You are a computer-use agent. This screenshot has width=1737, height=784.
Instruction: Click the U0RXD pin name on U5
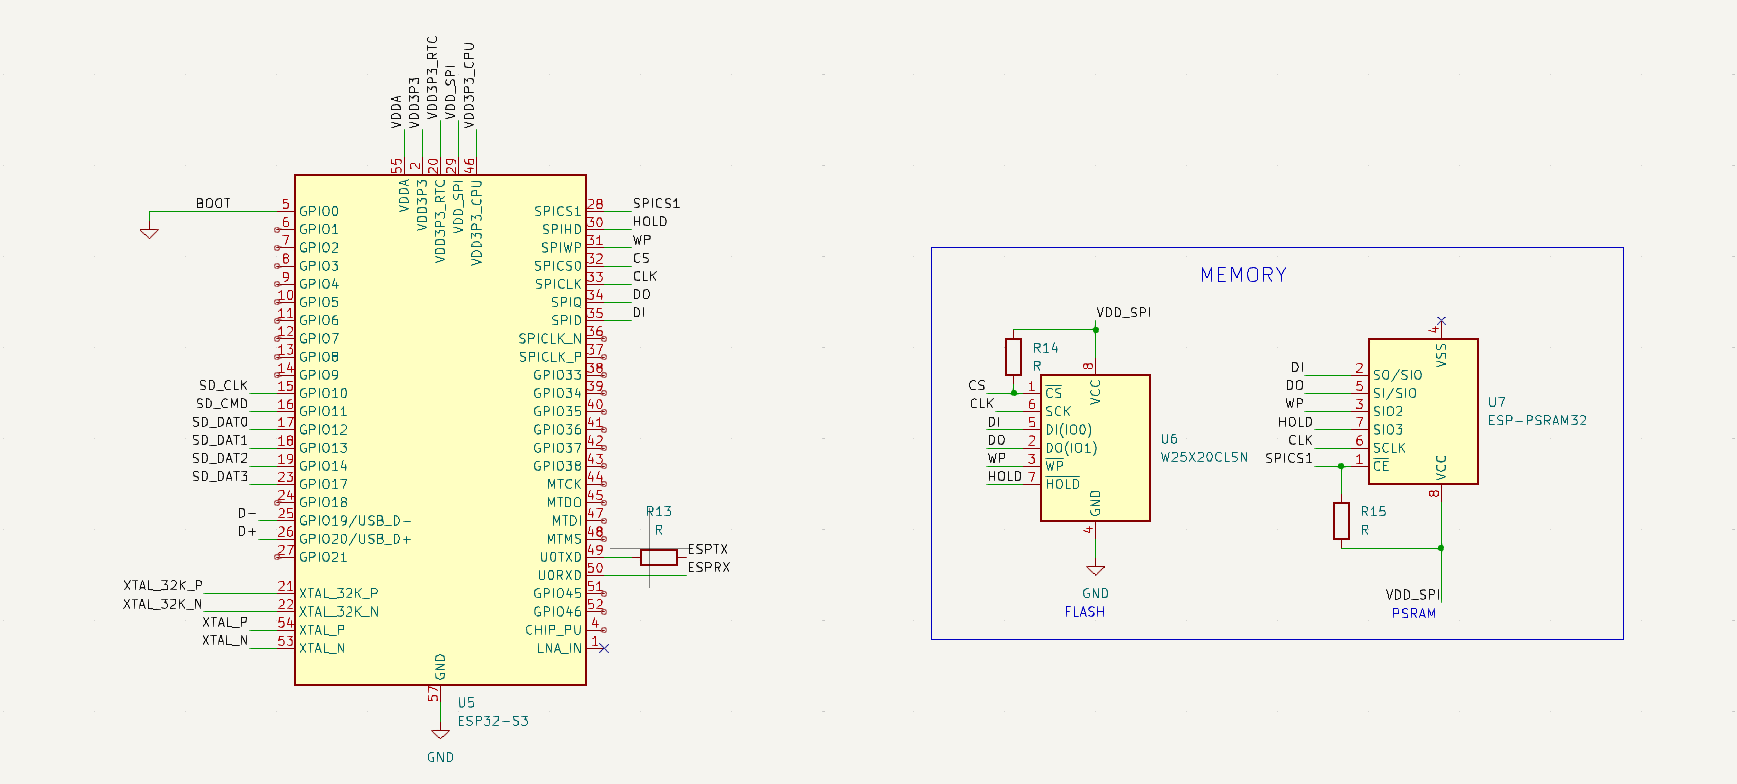point(560,575)
